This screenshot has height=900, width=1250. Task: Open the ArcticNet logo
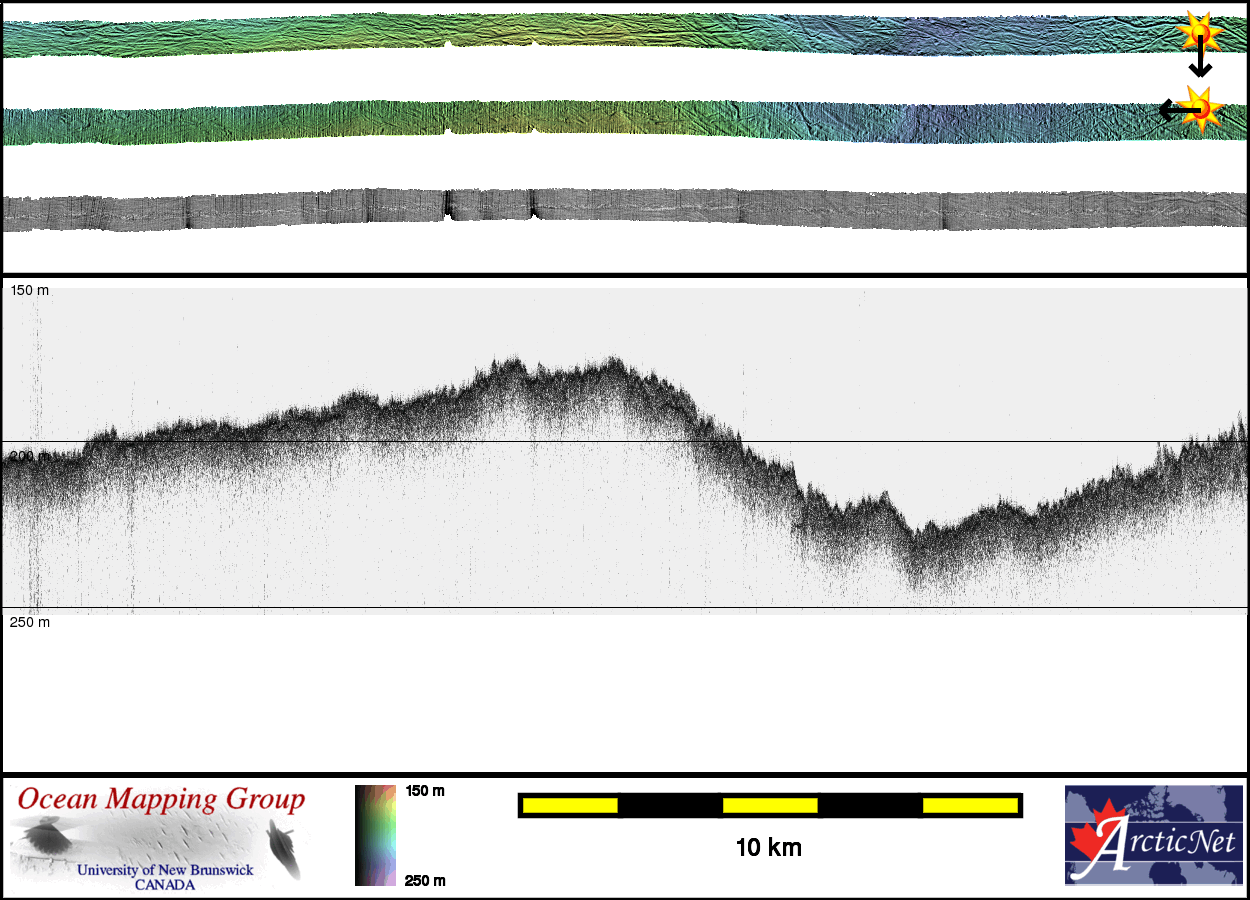coord(1152,835)
